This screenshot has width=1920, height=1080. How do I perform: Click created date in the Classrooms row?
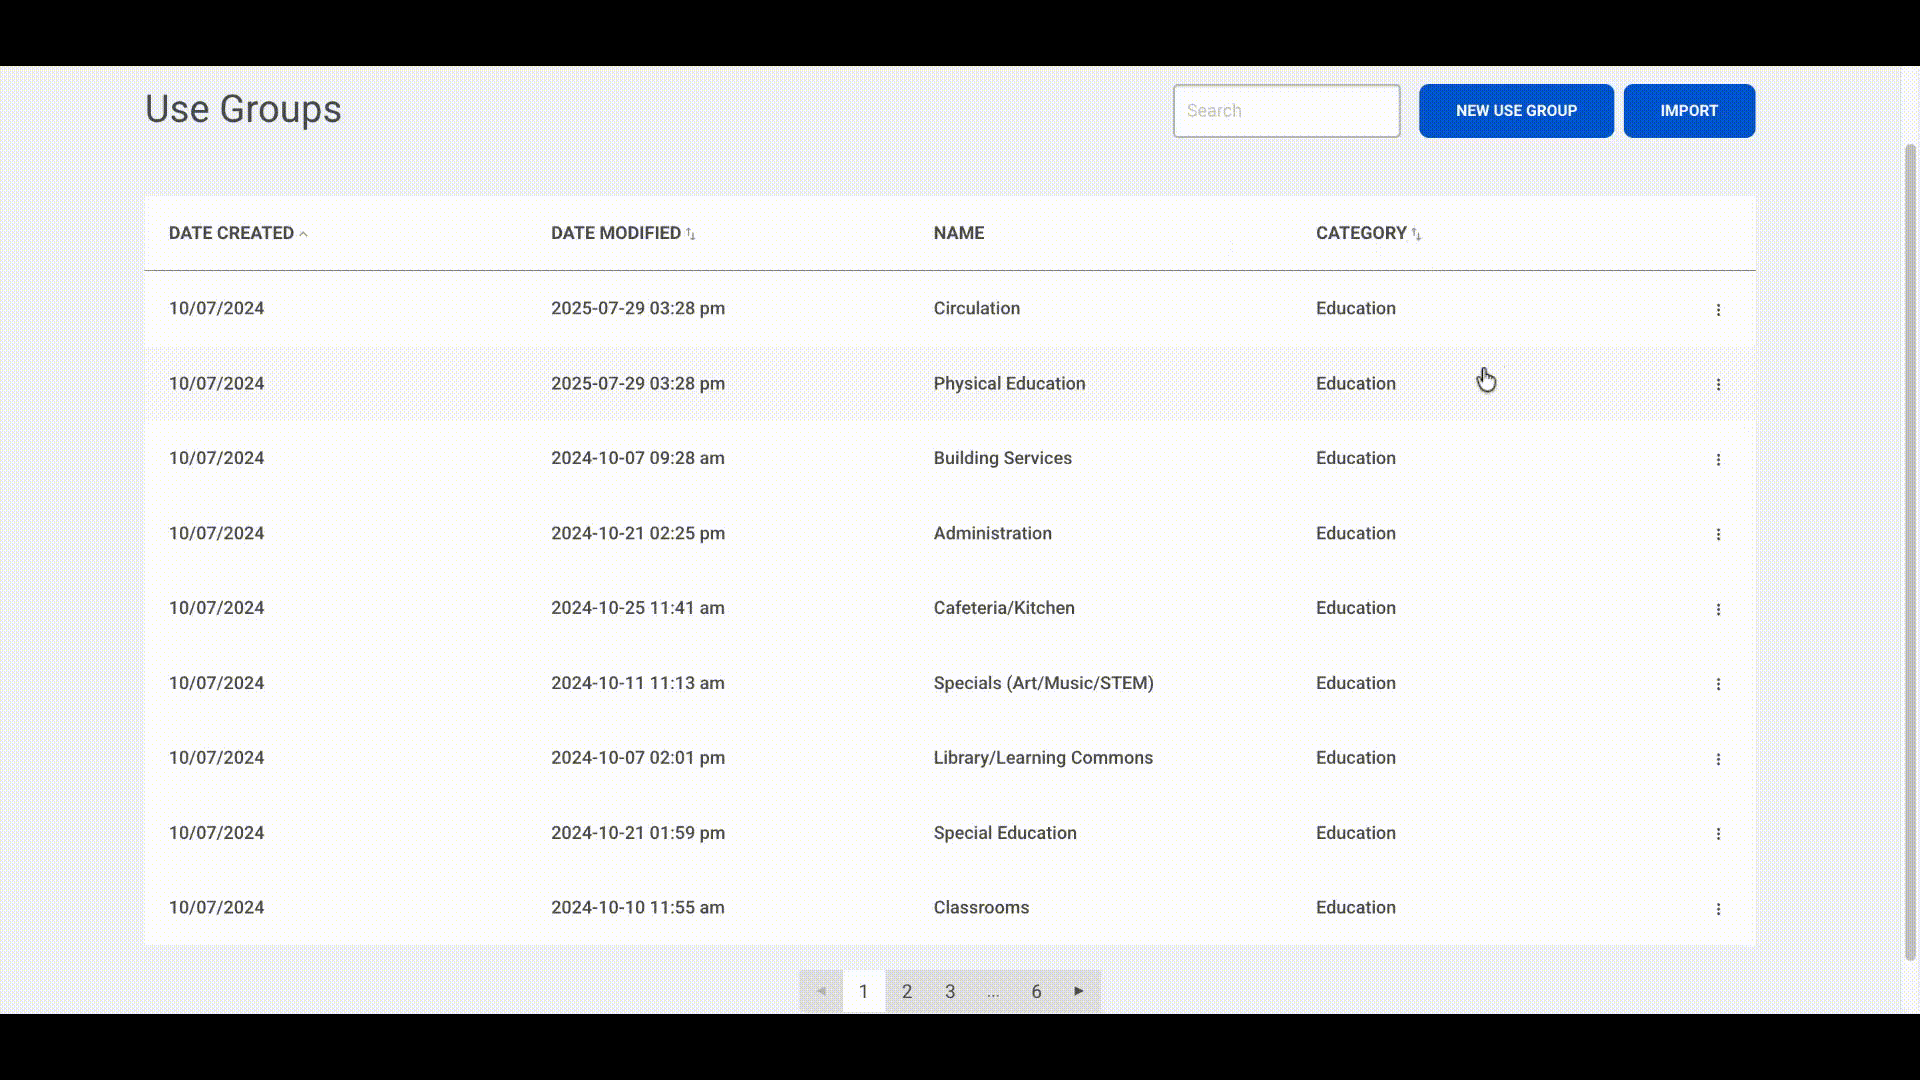216,908
